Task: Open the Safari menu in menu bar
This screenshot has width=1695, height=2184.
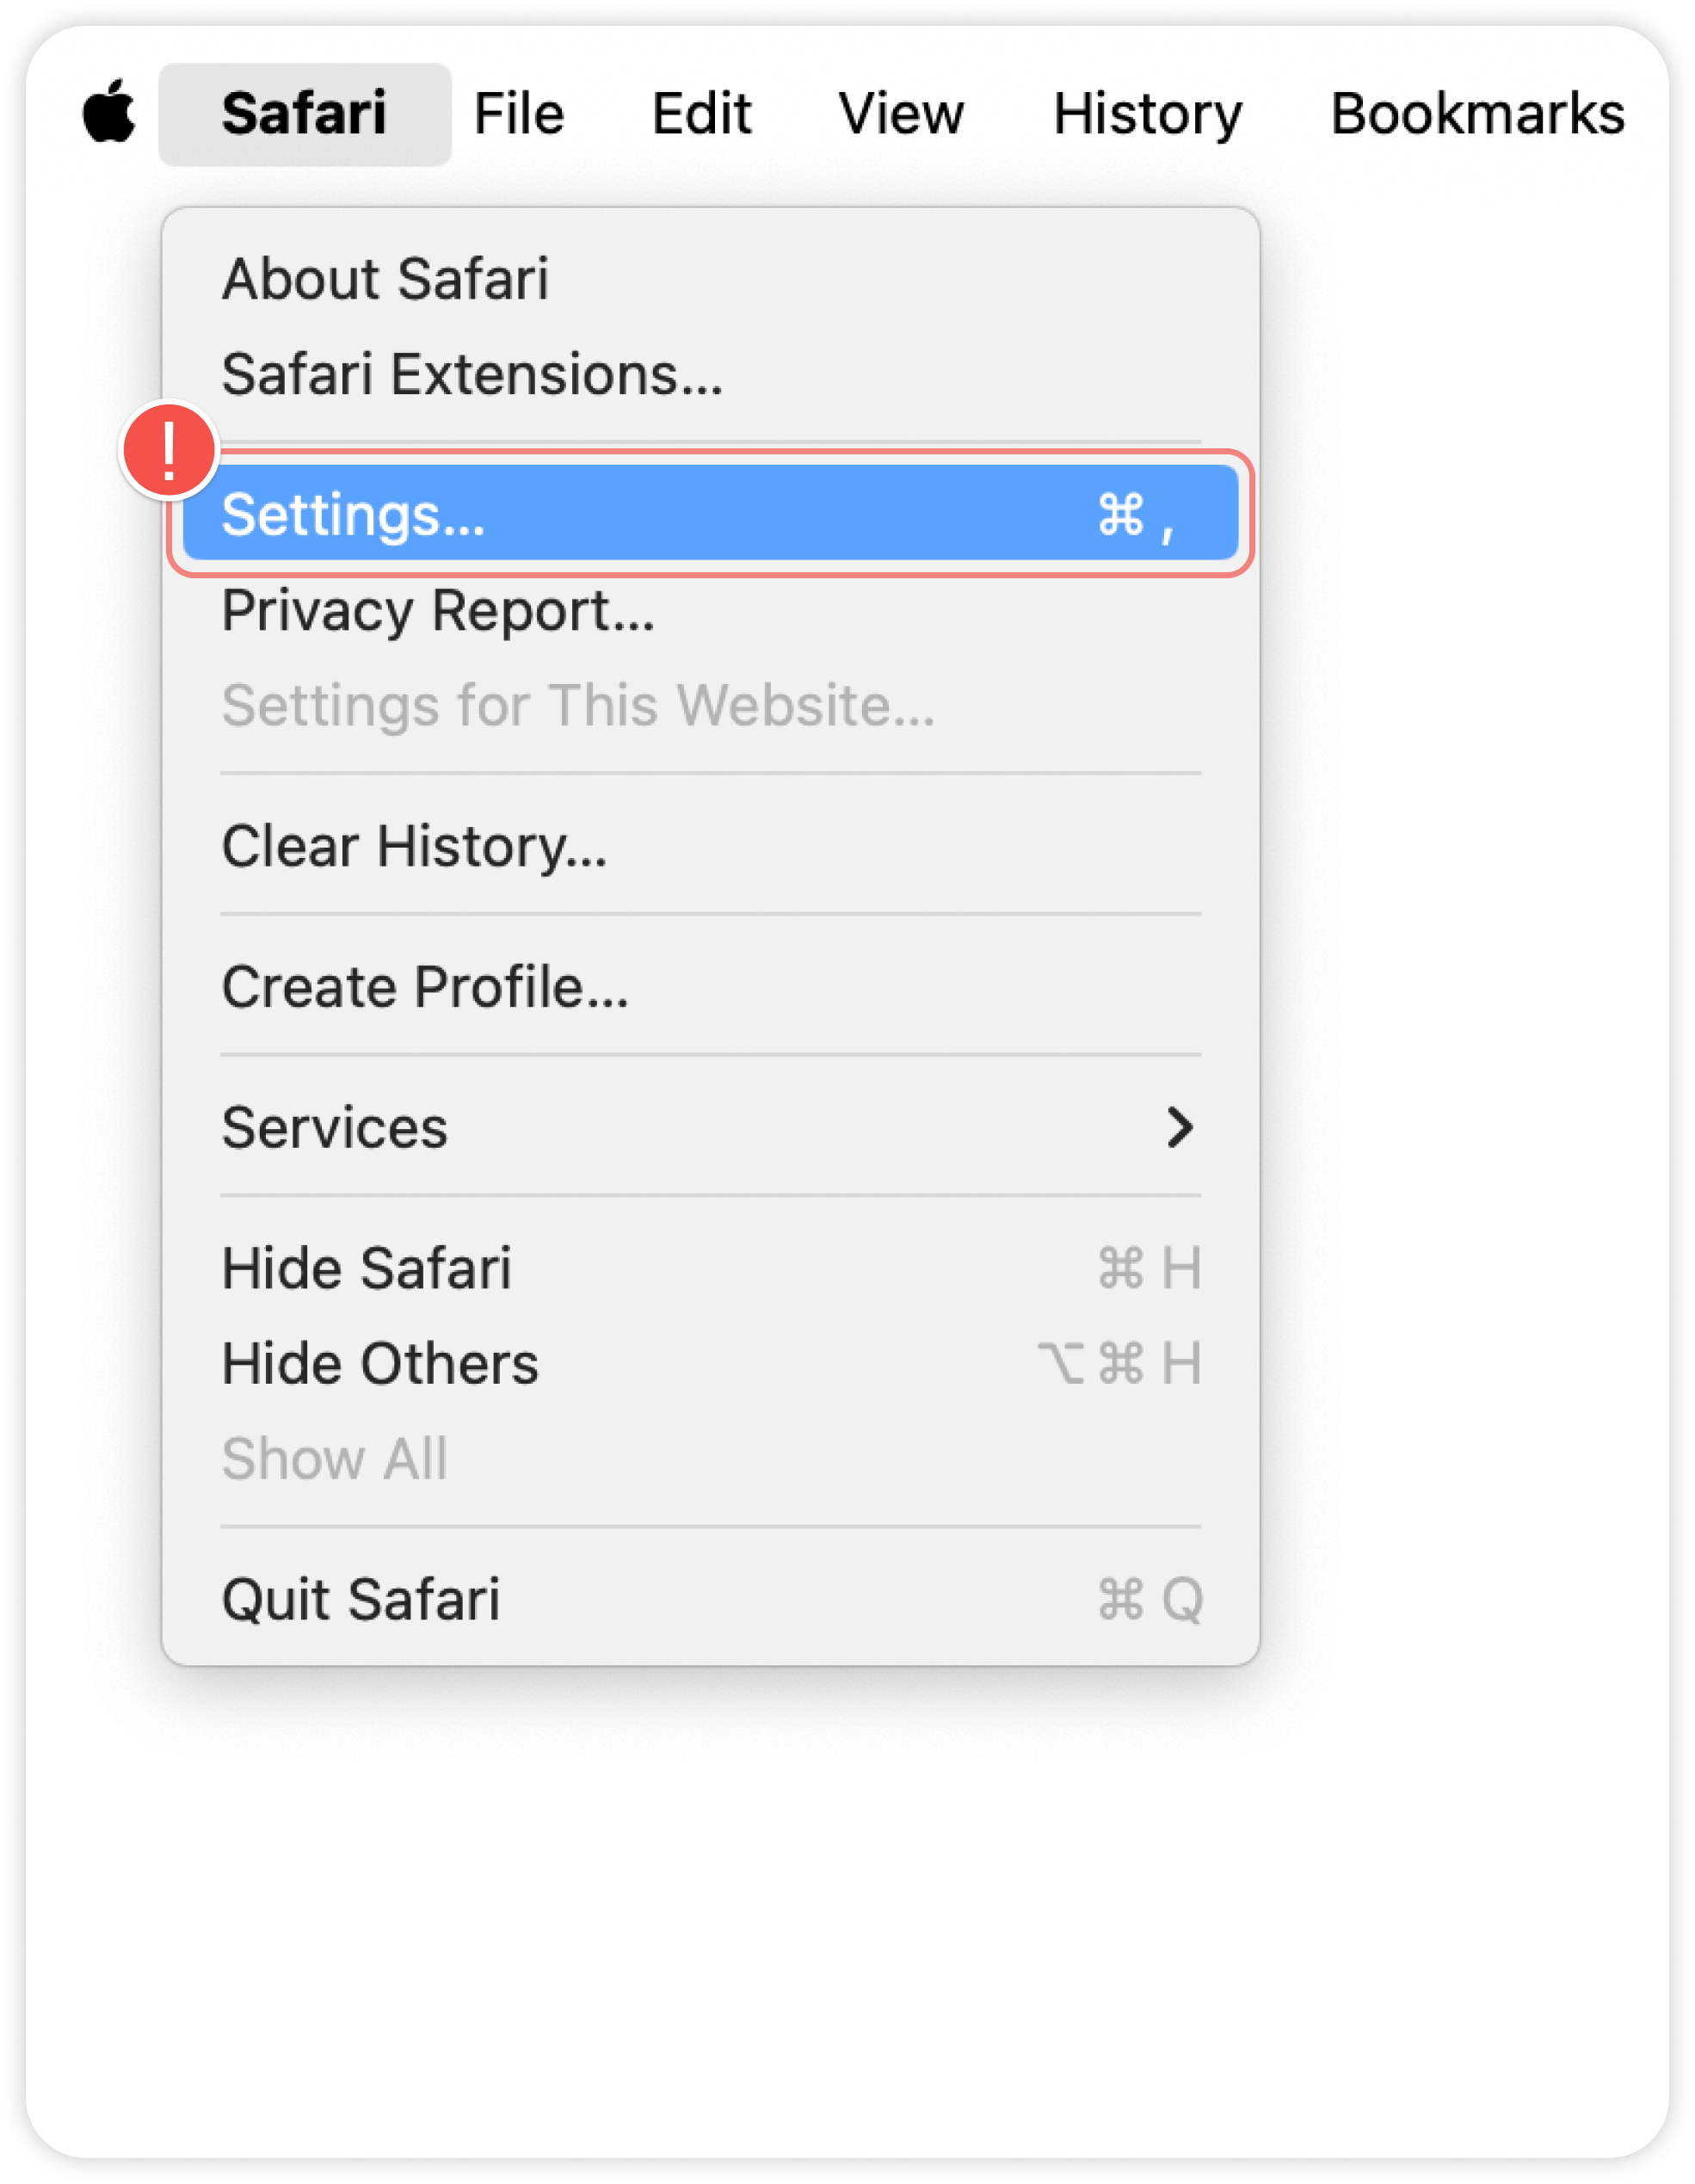Action: [303, 112]
